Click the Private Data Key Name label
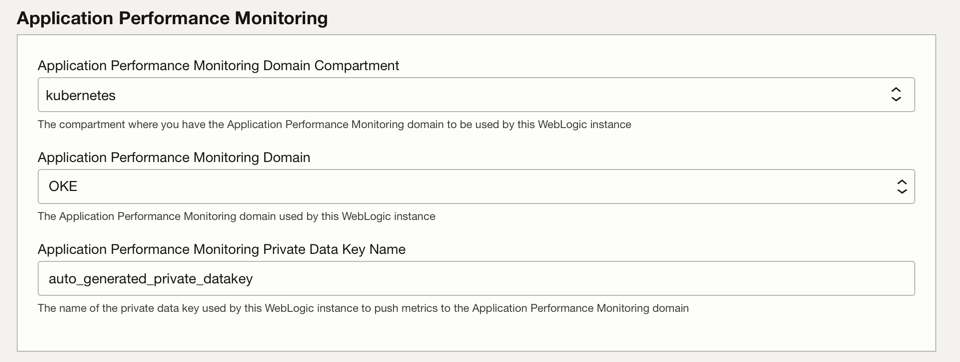This screenshot has width=960, height=362. pyautogui.click(x=222, y=249)
